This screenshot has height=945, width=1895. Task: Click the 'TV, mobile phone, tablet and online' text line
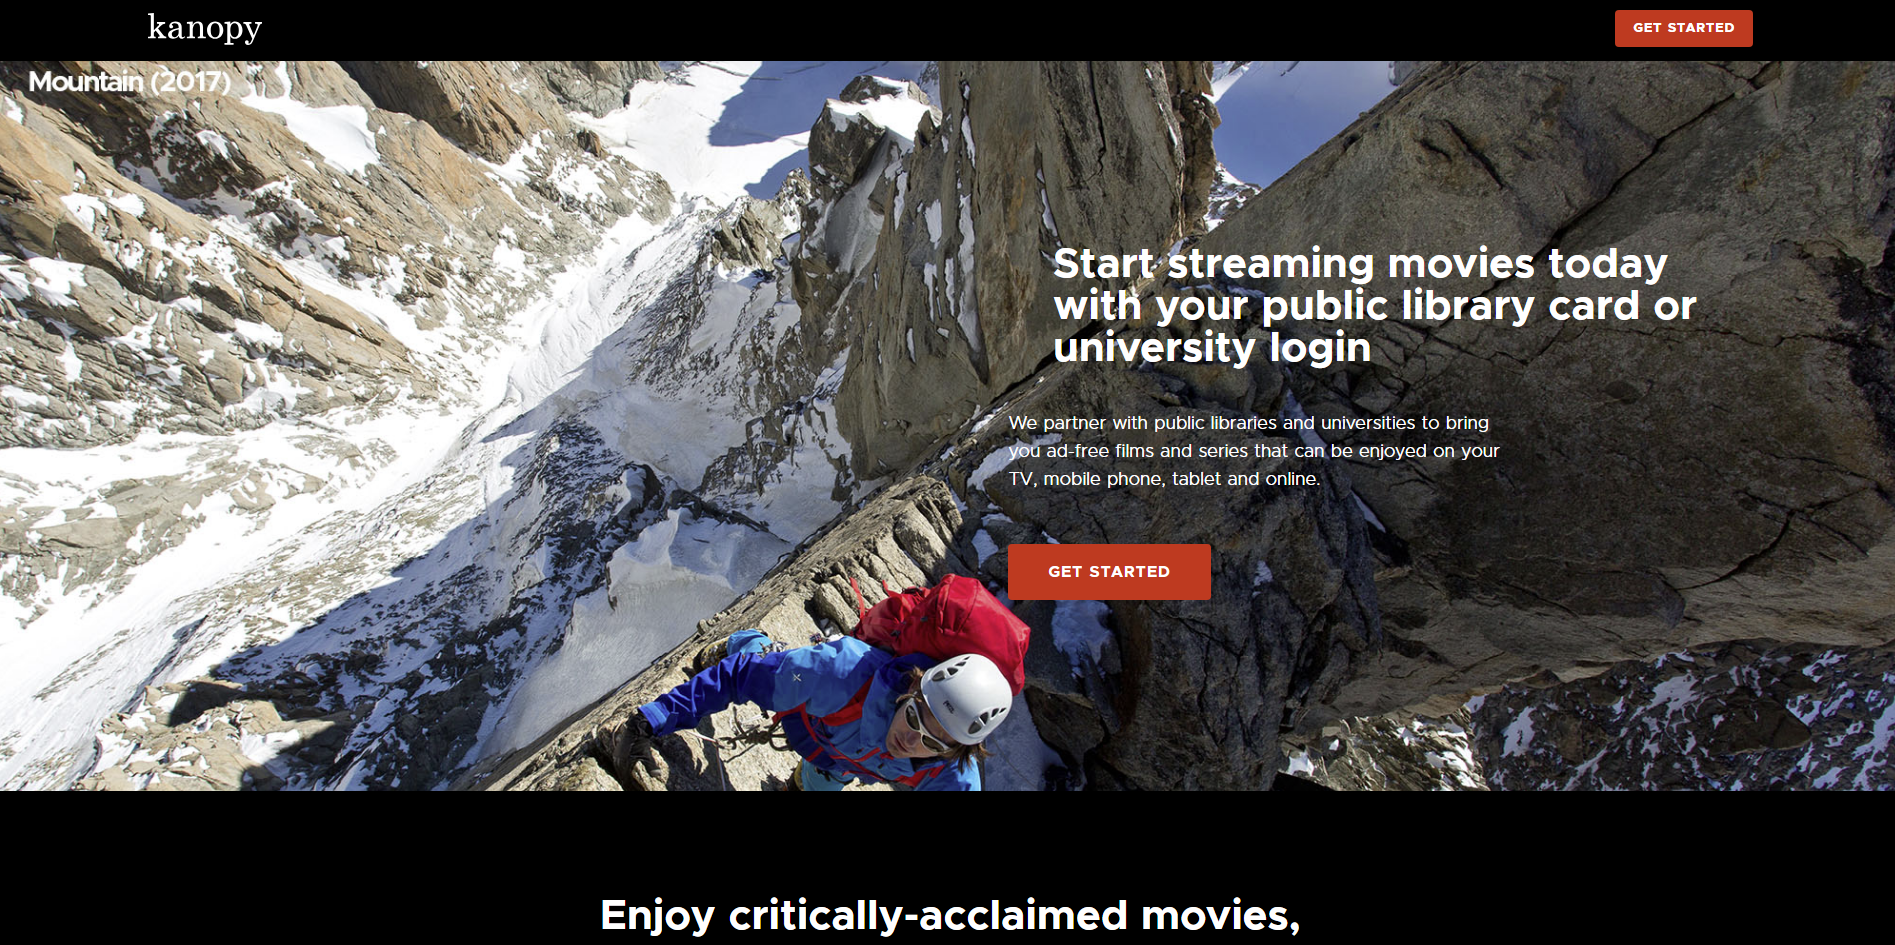[1164, 479]
